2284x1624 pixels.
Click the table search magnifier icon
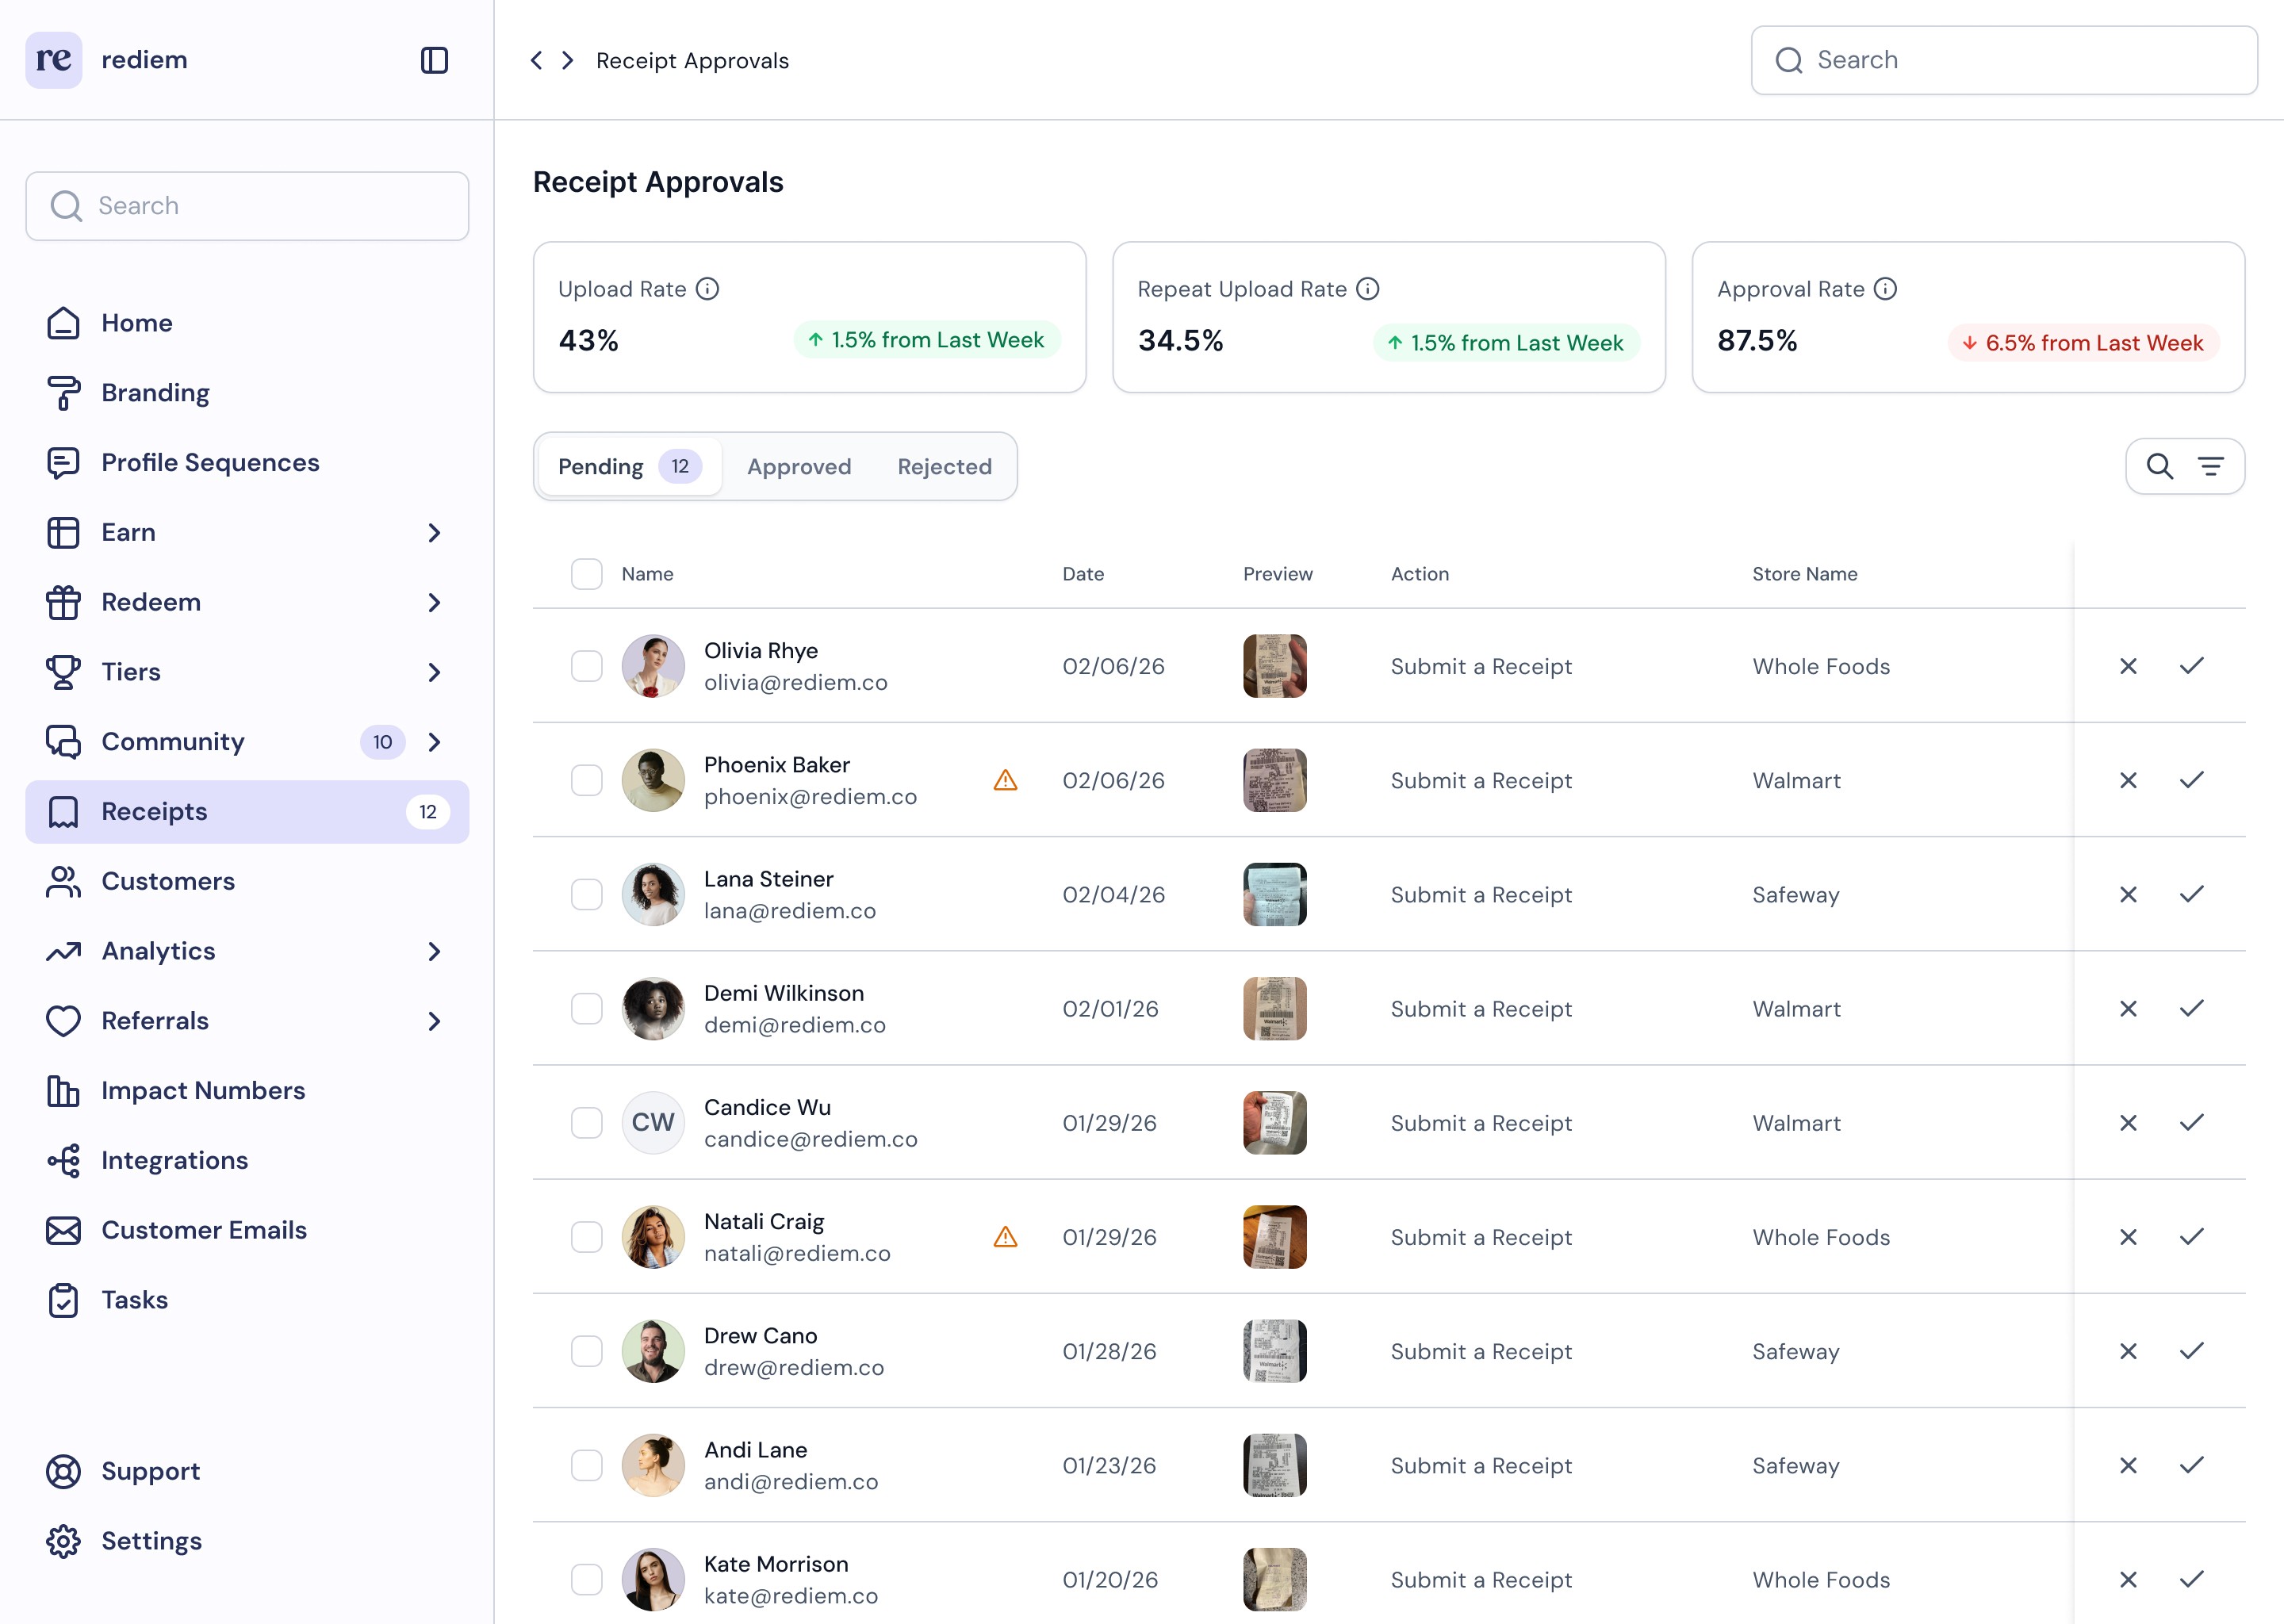[x=2159, y=466]
